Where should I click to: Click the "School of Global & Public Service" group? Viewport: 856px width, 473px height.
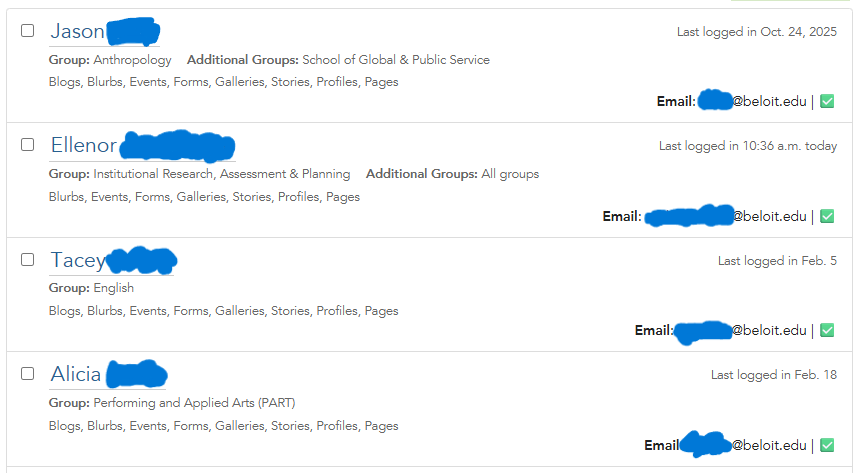[396, 60]
